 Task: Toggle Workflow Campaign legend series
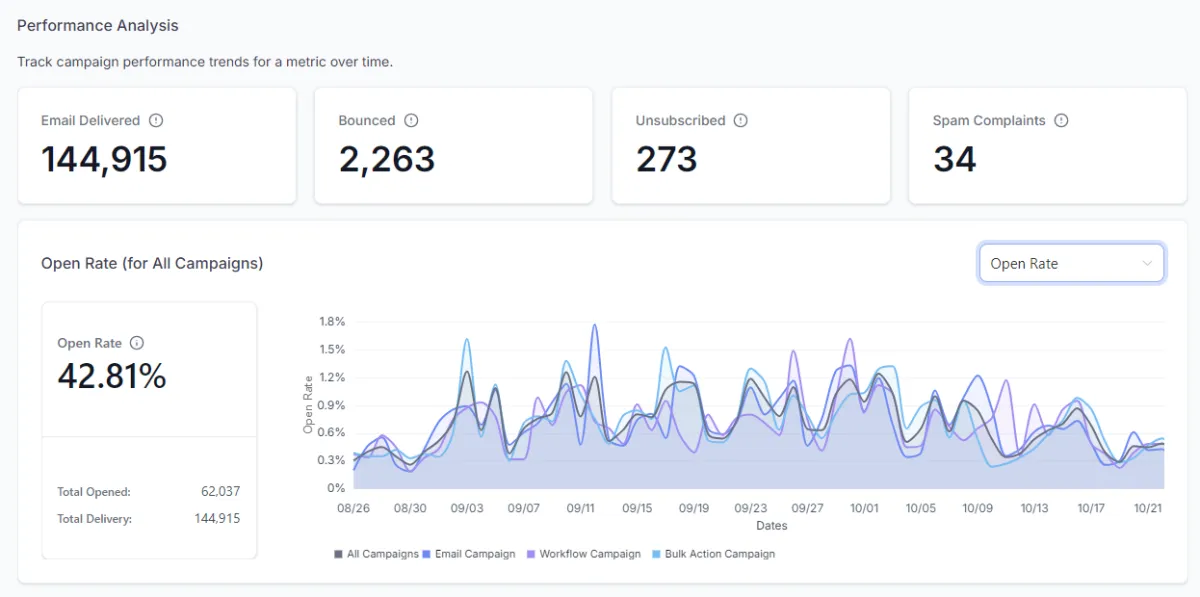584,554
